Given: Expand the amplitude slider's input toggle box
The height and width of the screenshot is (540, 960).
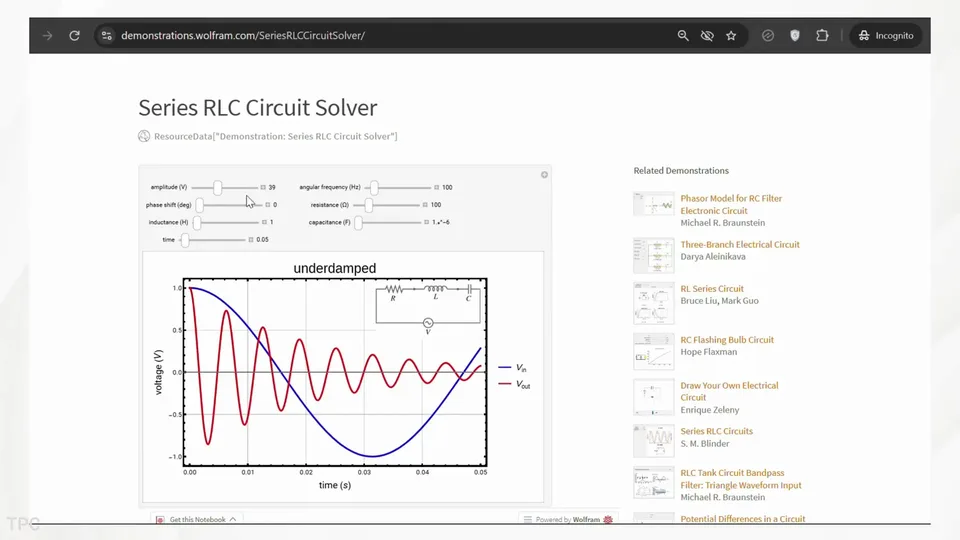Looking at the screenshot, I should tap(263, 187).
